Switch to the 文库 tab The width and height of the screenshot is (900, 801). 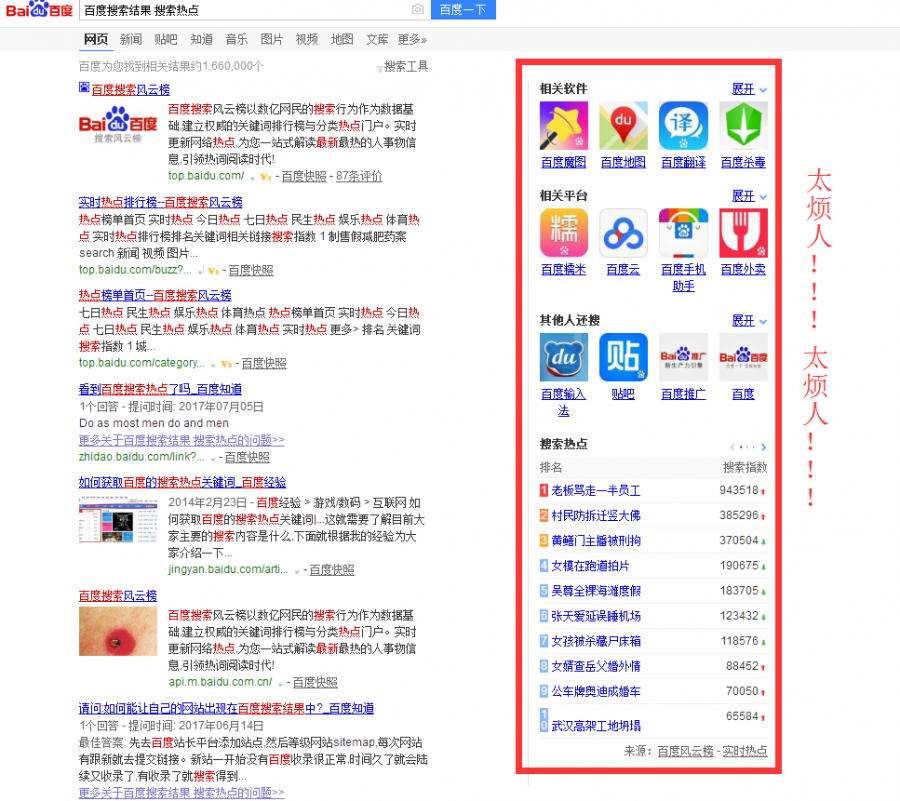click(377, 40)
